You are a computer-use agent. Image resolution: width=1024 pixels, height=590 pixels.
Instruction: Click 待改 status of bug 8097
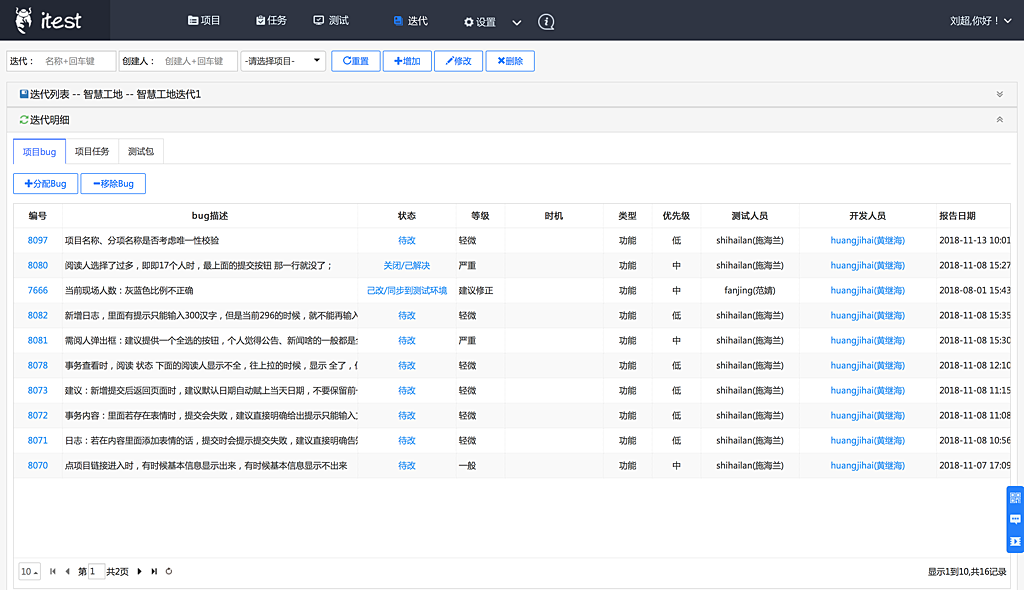407,240
